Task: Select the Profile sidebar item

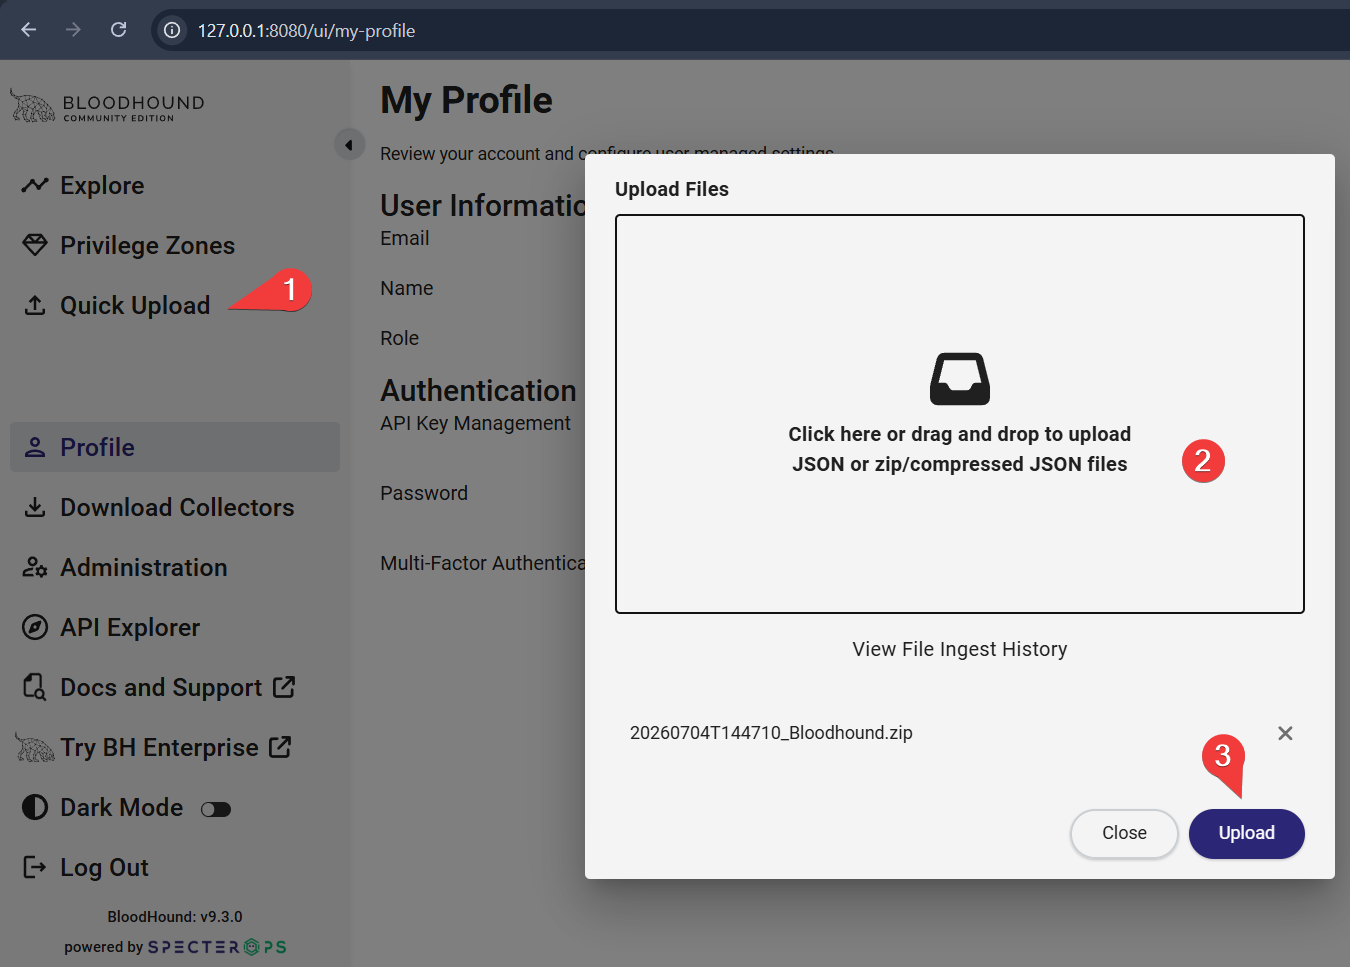Action: (x=175, y=447)
